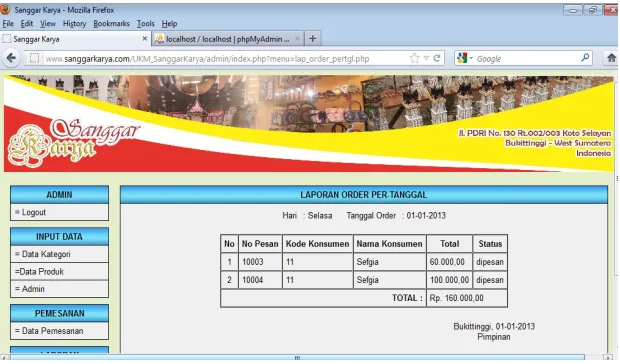Open the Tools menu
620x364 pixels.
[x=146, y=24]
